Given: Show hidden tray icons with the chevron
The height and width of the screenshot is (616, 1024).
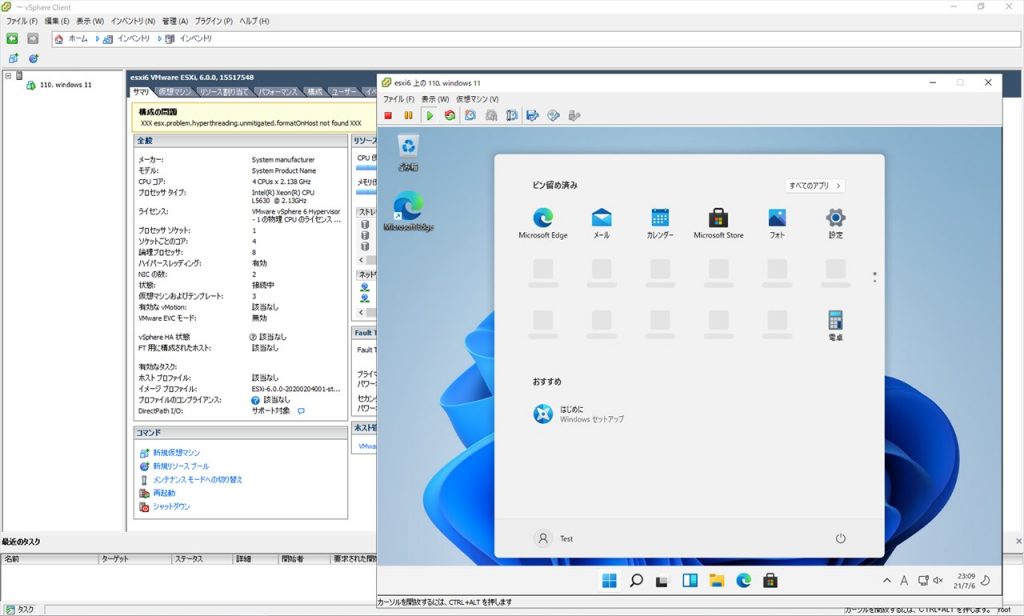Looking at the screenshot, I should 887,580.
